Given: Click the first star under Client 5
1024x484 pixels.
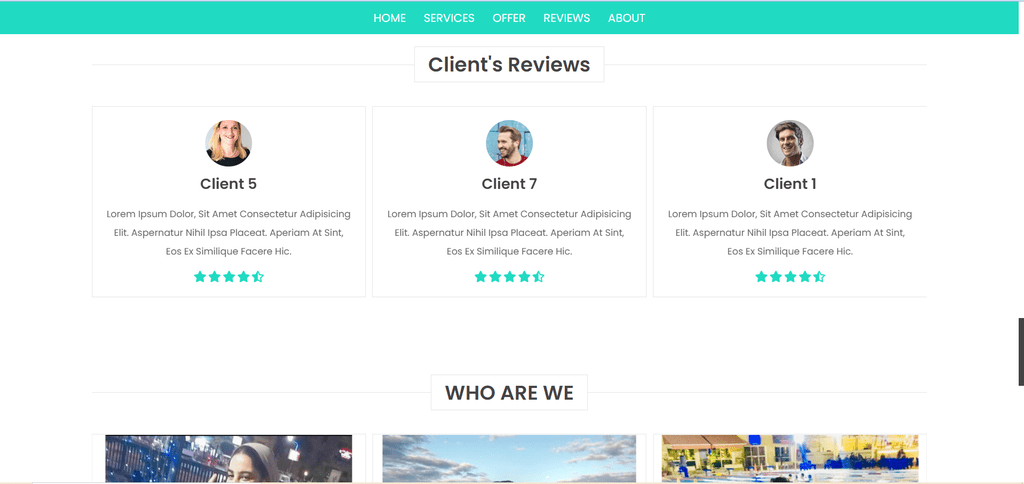Looking at the screenshot, I should pos(200,277).
